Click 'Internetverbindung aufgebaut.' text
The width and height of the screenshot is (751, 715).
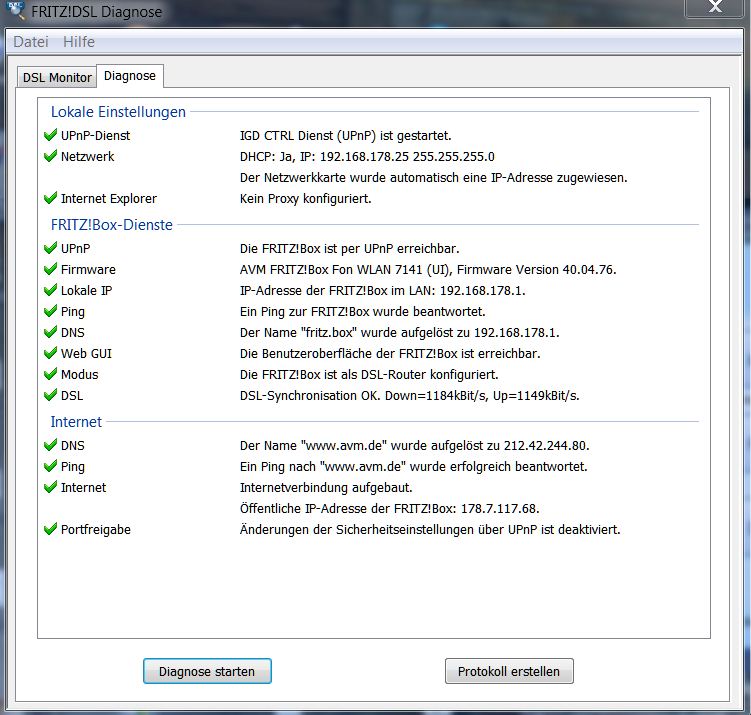coord(326,488)
